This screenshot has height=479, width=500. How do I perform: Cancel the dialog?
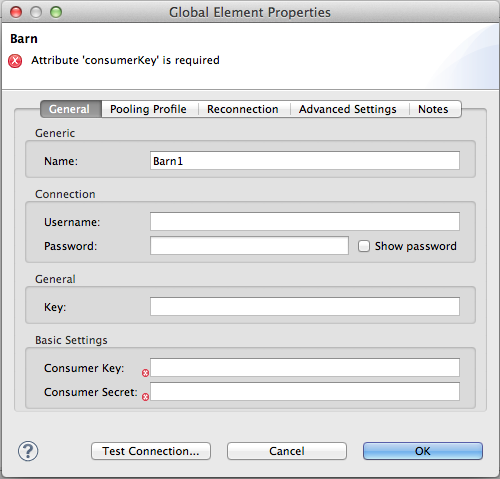coord(287,451)
